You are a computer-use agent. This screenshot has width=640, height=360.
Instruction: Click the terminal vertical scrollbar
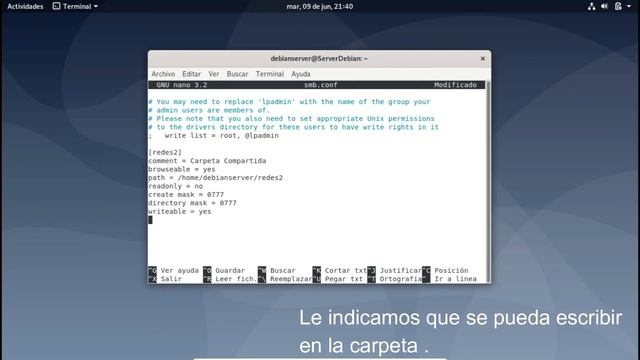(x=488, y=182)
